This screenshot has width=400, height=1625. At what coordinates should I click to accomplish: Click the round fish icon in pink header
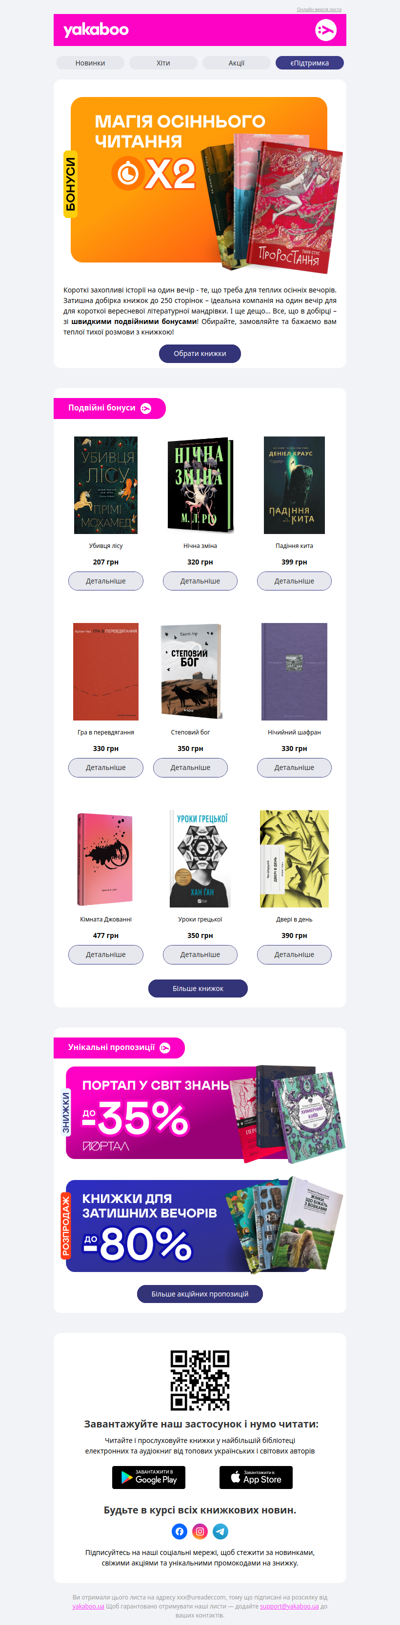[x=325, y=30]
